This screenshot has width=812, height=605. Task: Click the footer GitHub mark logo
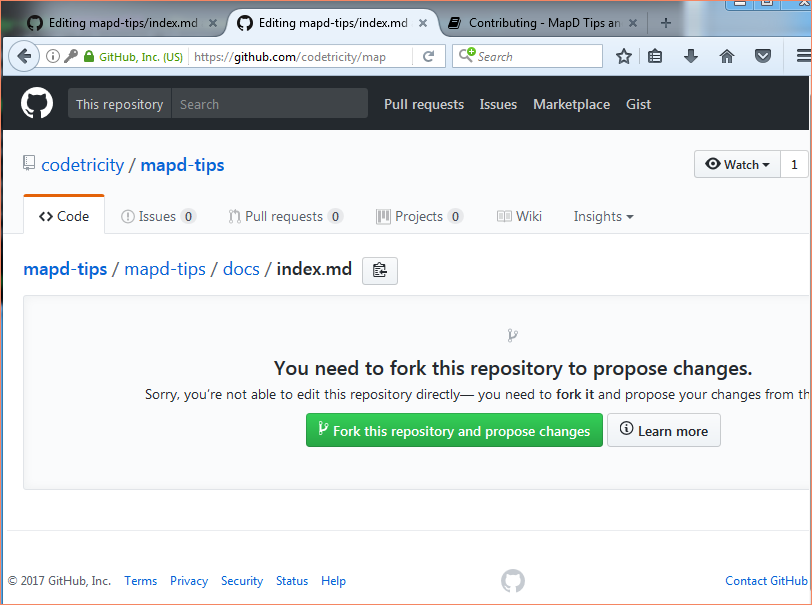coord(513,581)
